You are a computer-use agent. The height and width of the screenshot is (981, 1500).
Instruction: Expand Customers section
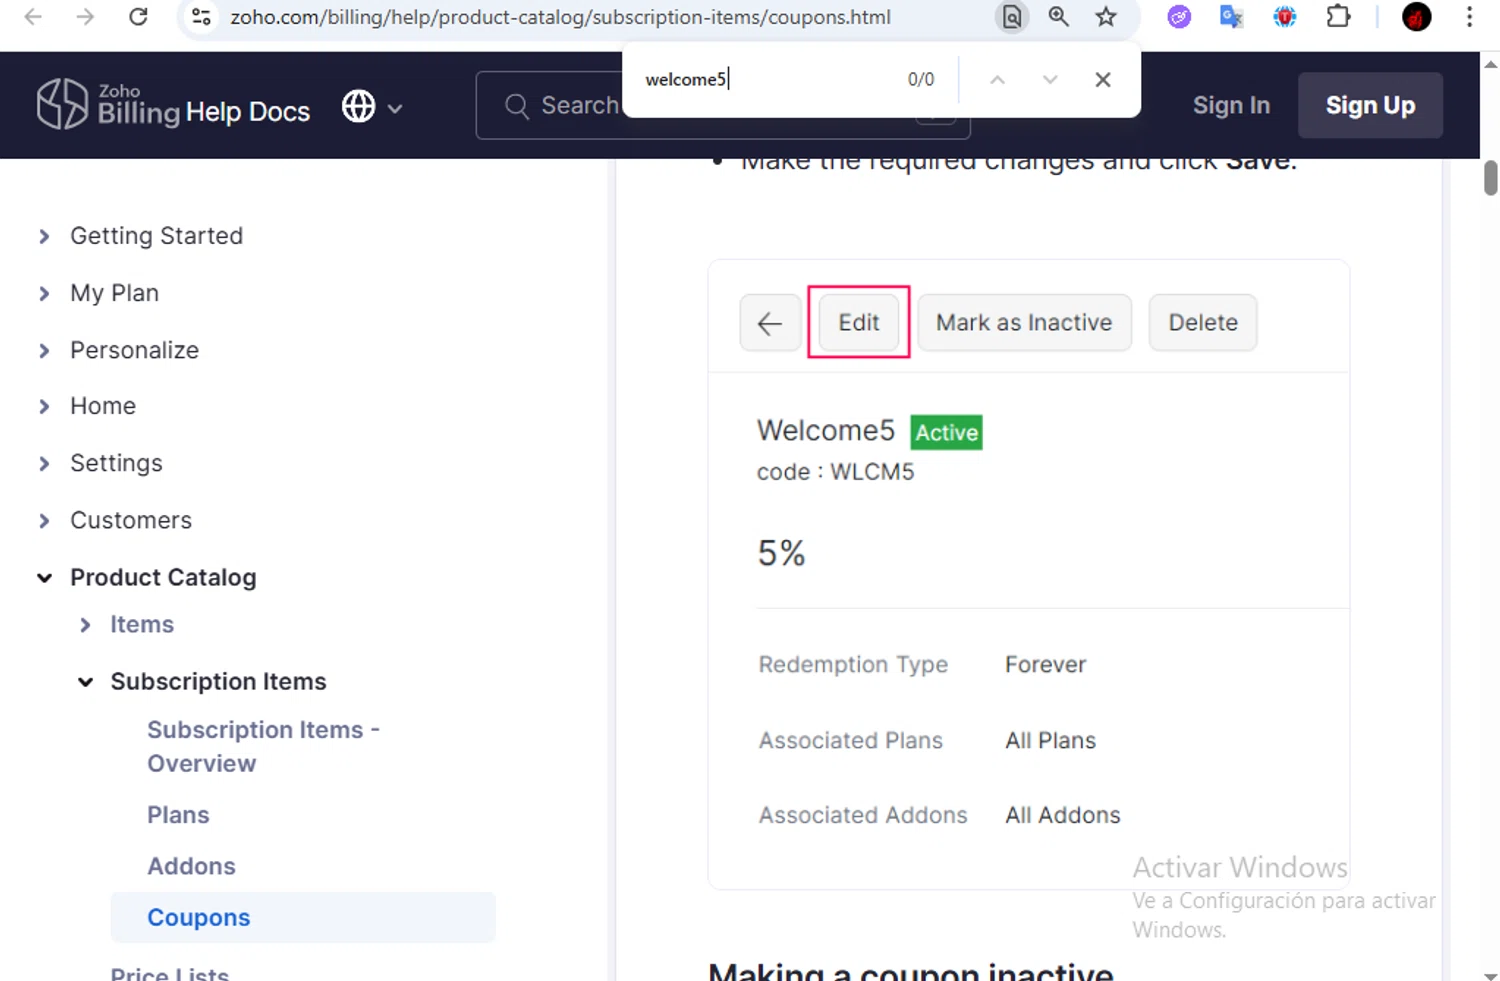pos(44,520)
